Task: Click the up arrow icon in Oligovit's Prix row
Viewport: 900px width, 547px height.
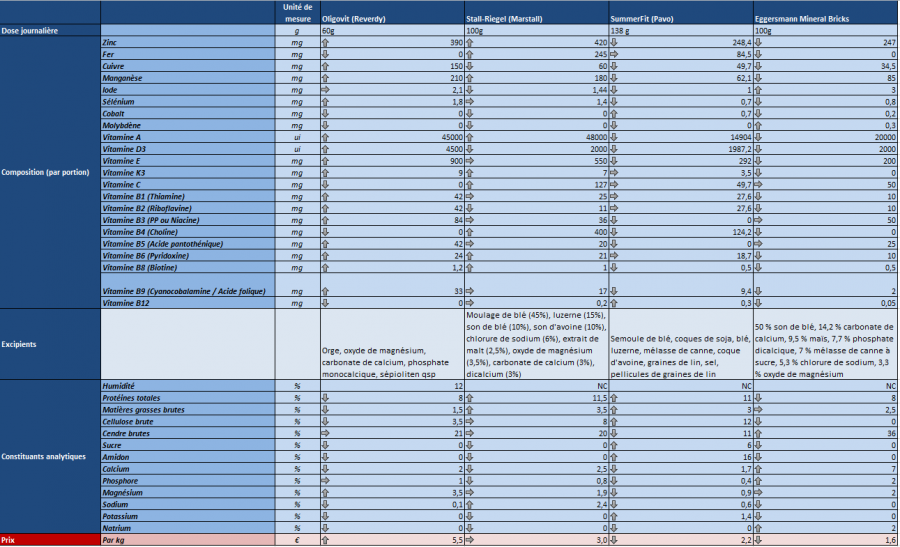Action: (325, 540)
